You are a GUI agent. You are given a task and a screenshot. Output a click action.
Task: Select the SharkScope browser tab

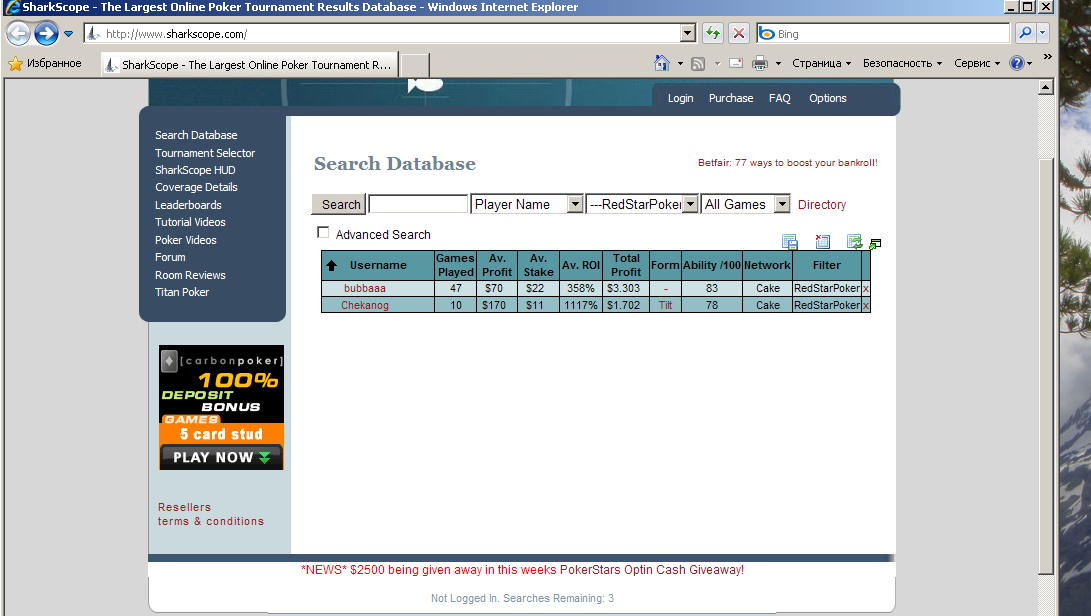(x=250, y=65)
